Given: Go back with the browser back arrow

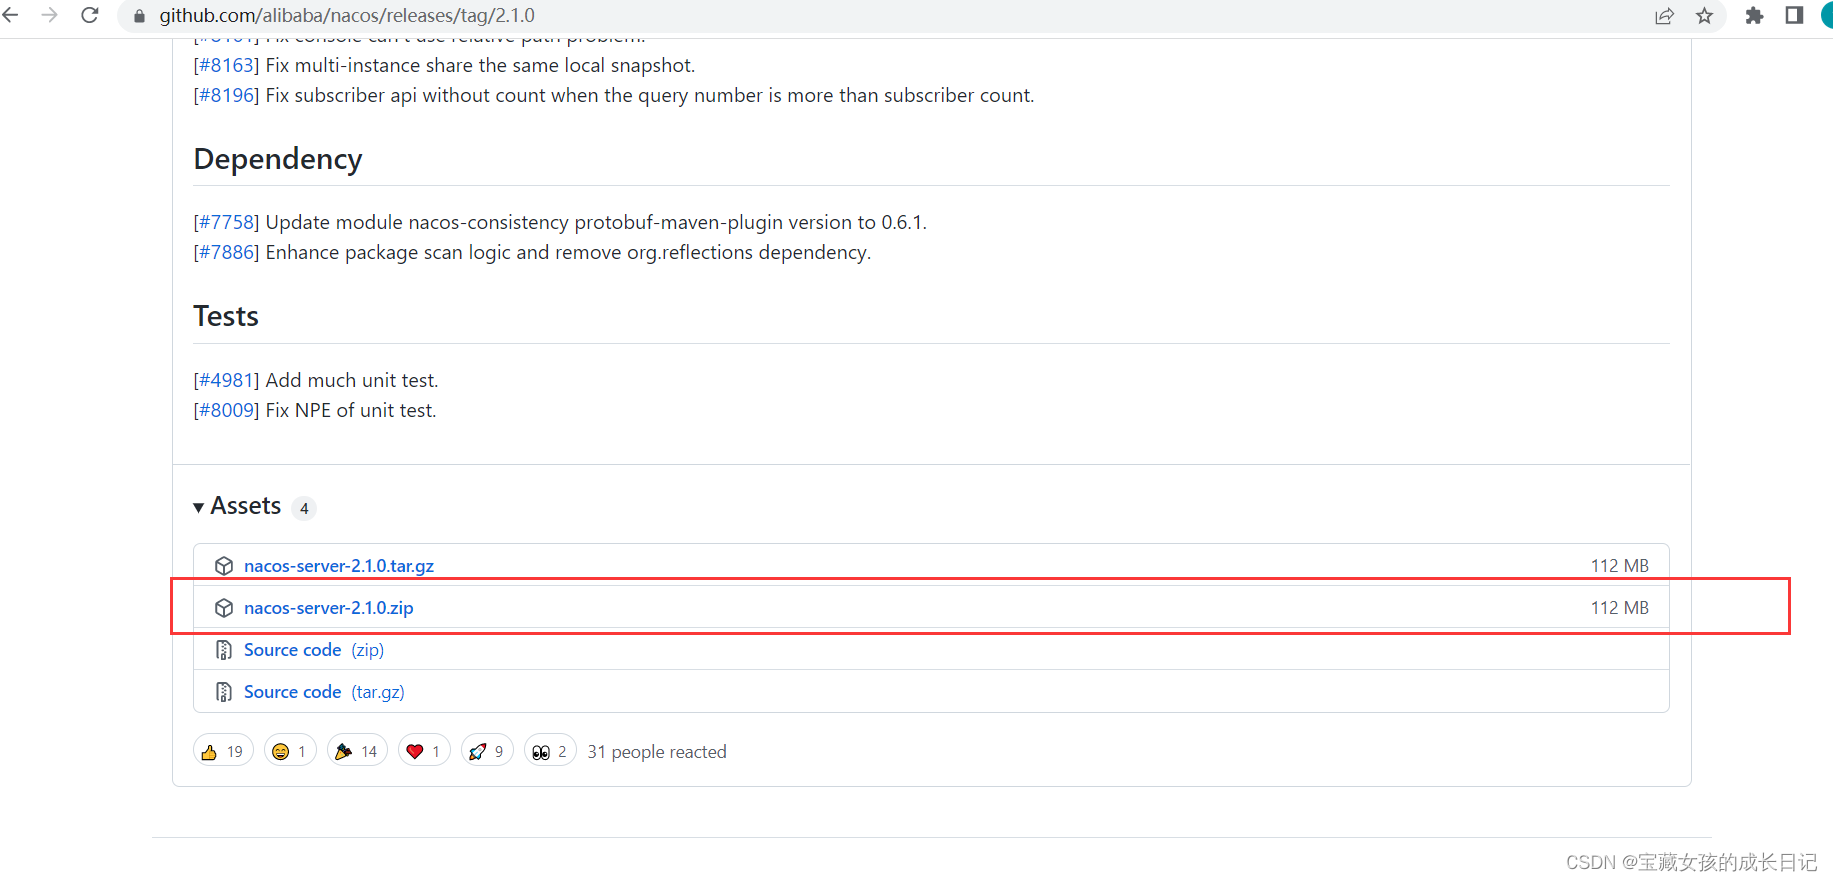Looking at the screenshot, I should pyautogui.click(x=11, y=15).
